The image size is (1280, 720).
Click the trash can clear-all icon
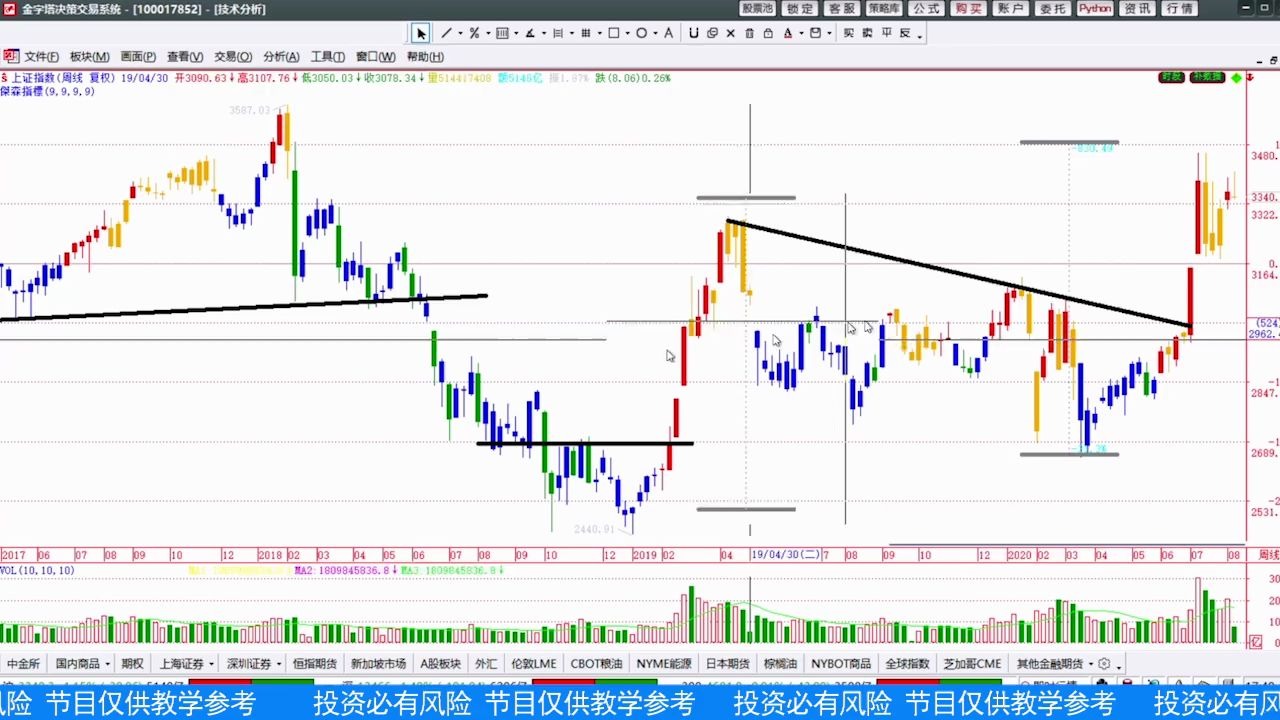(x=749, y=33)
